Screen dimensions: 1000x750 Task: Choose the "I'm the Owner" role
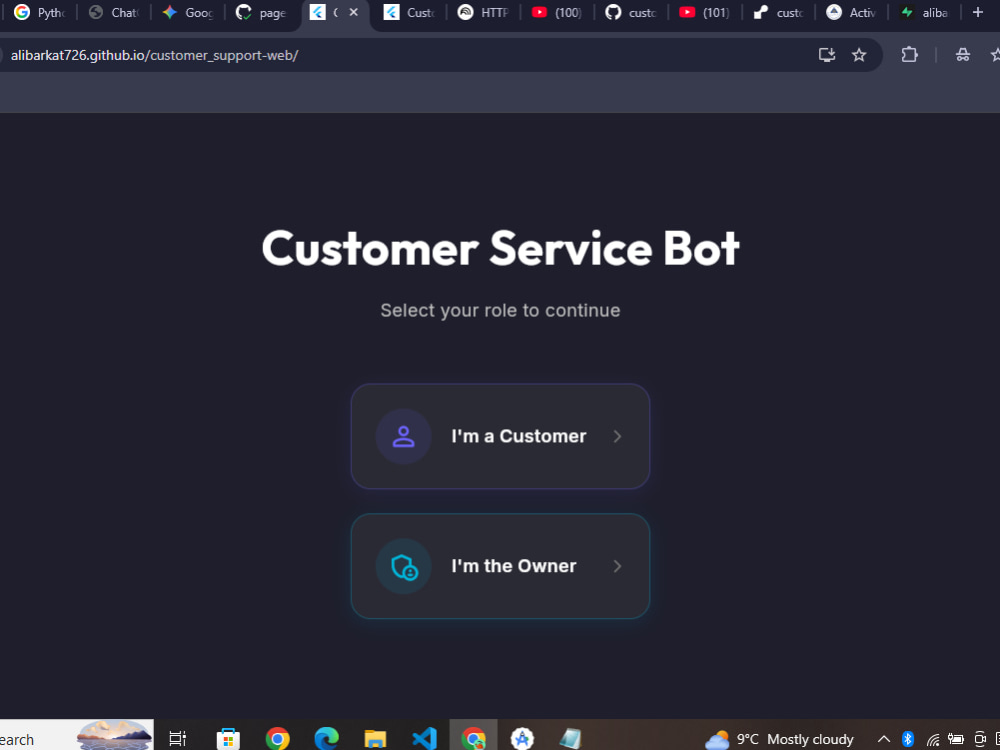pos(500,566)
